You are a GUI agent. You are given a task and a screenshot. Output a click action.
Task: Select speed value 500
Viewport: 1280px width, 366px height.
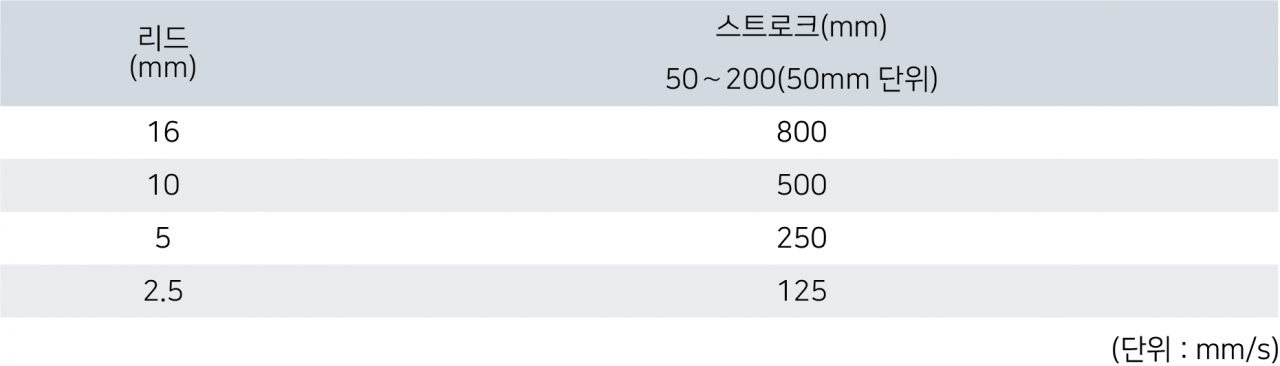802,185
